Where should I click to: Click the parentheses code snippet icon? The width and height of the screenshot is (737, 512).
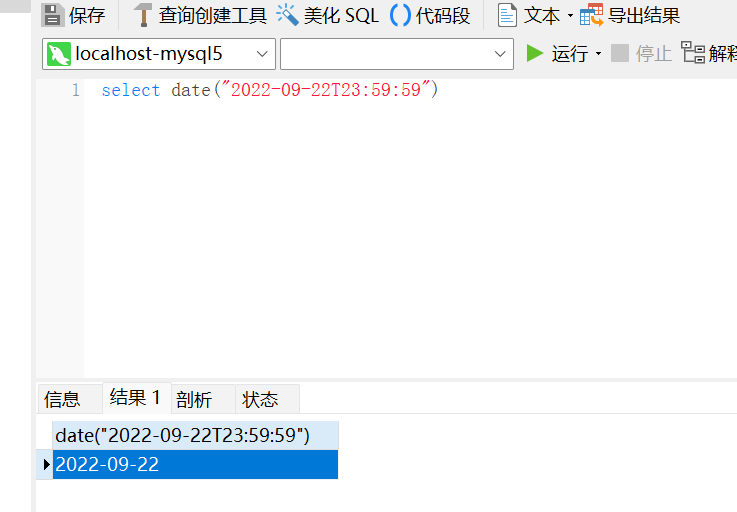[400, 15]
